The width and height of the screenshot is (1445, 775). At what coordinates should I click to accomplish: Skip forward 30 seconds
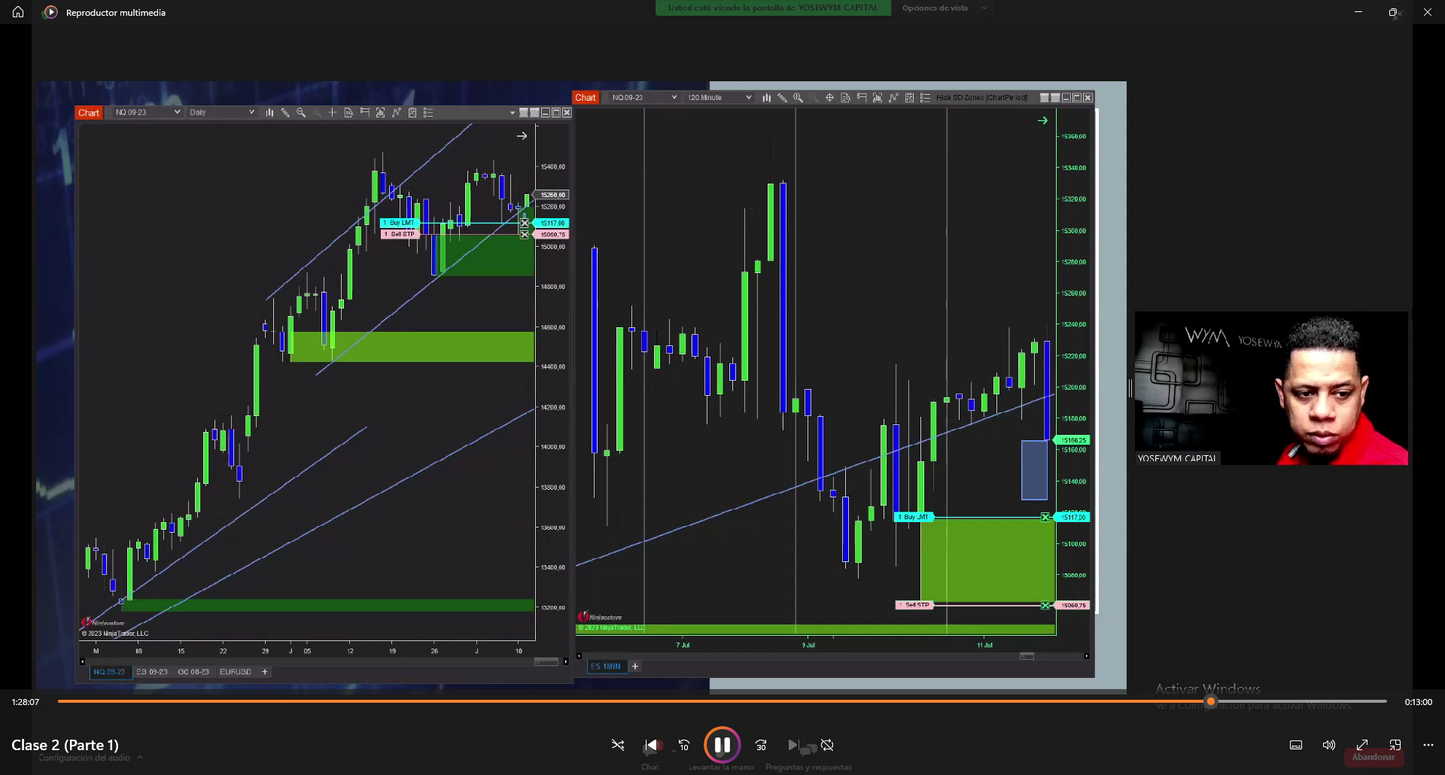coord(760,745)
